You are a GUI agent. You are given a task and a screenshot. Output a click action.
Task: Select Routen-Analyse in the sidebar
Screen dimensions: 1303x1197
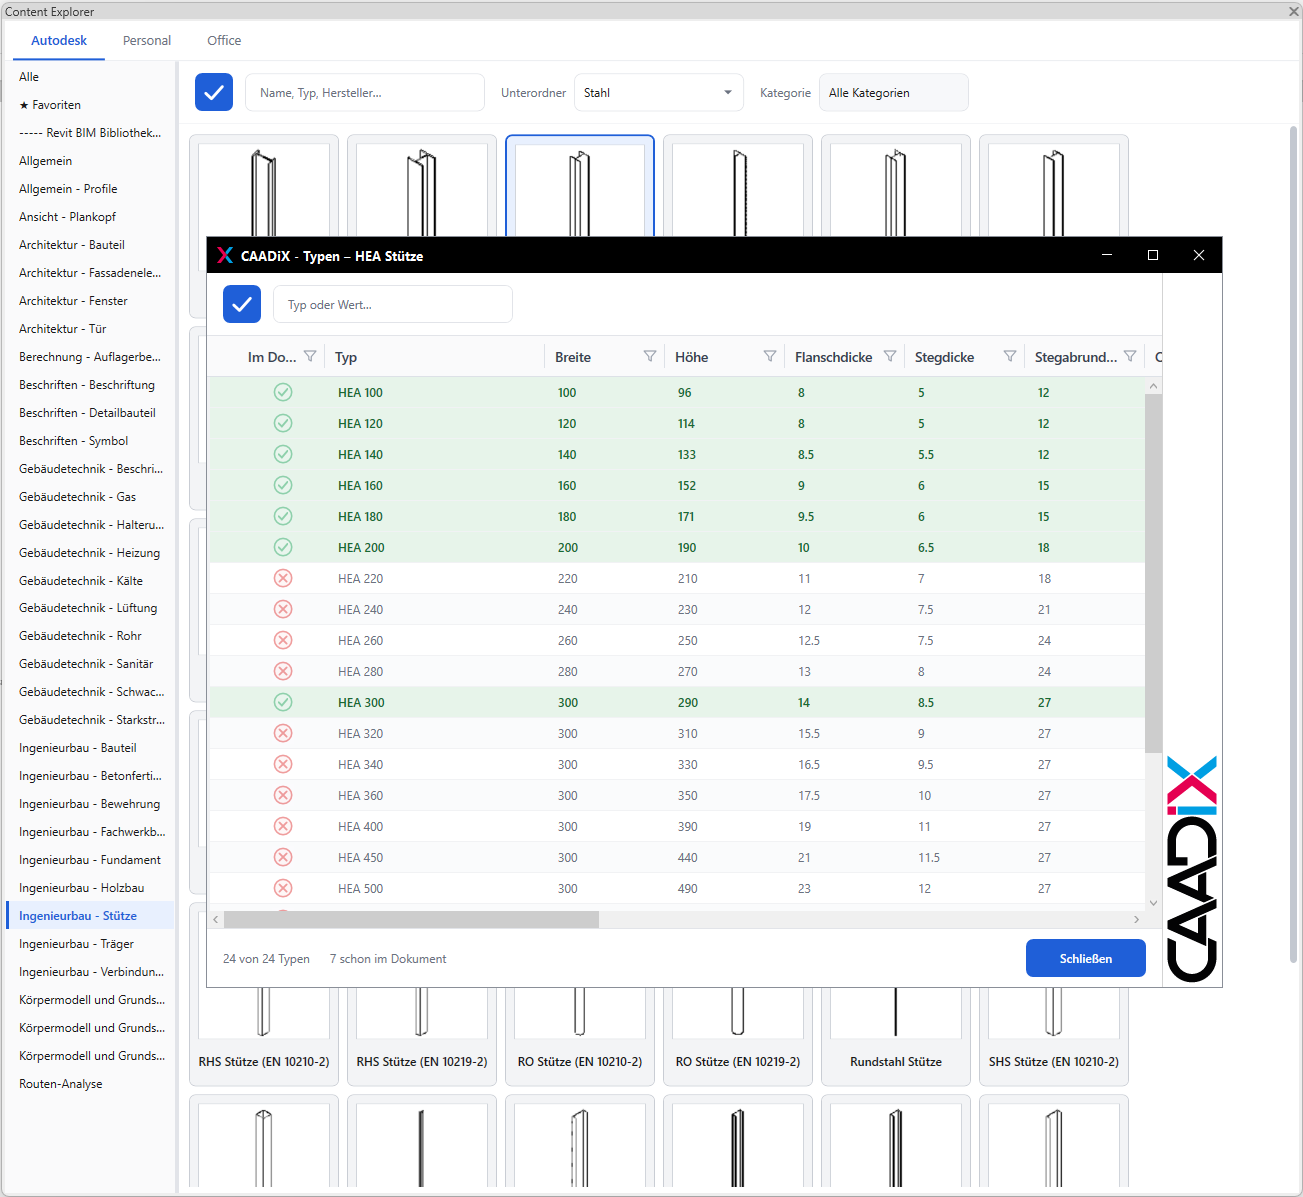90,1084
